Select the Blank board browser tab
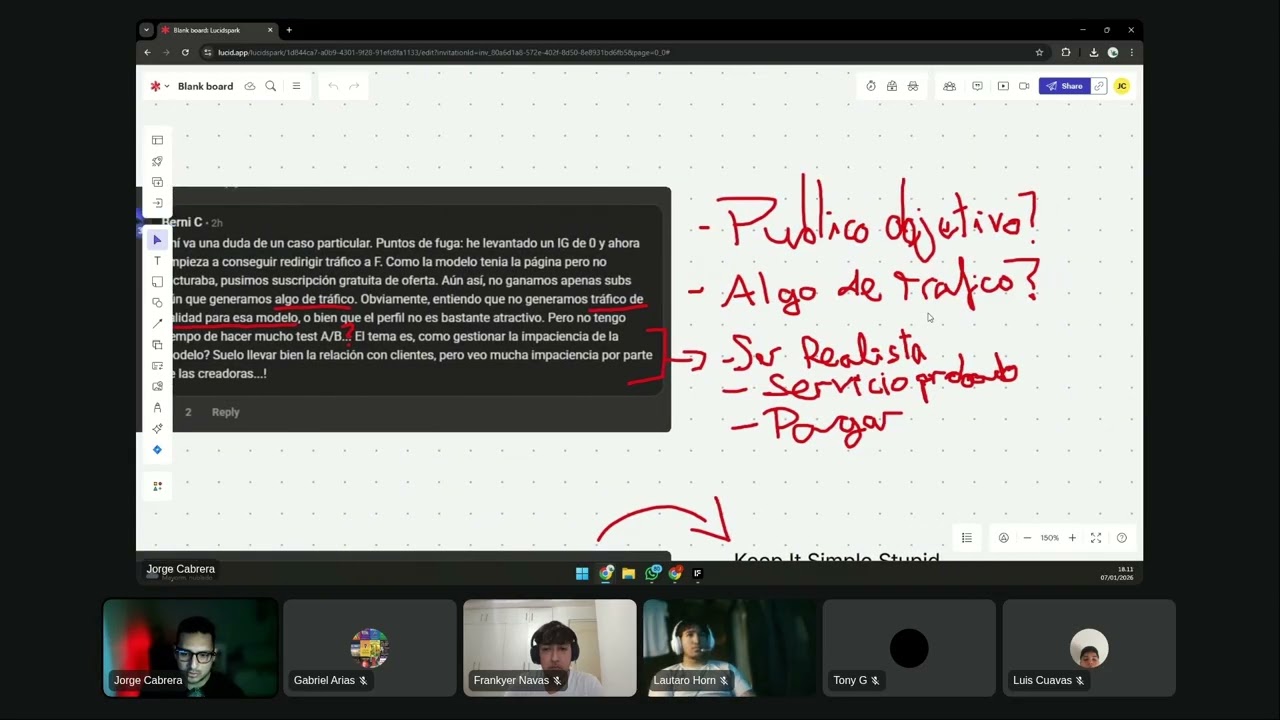 pyautogui.click(x=216, y=30)
